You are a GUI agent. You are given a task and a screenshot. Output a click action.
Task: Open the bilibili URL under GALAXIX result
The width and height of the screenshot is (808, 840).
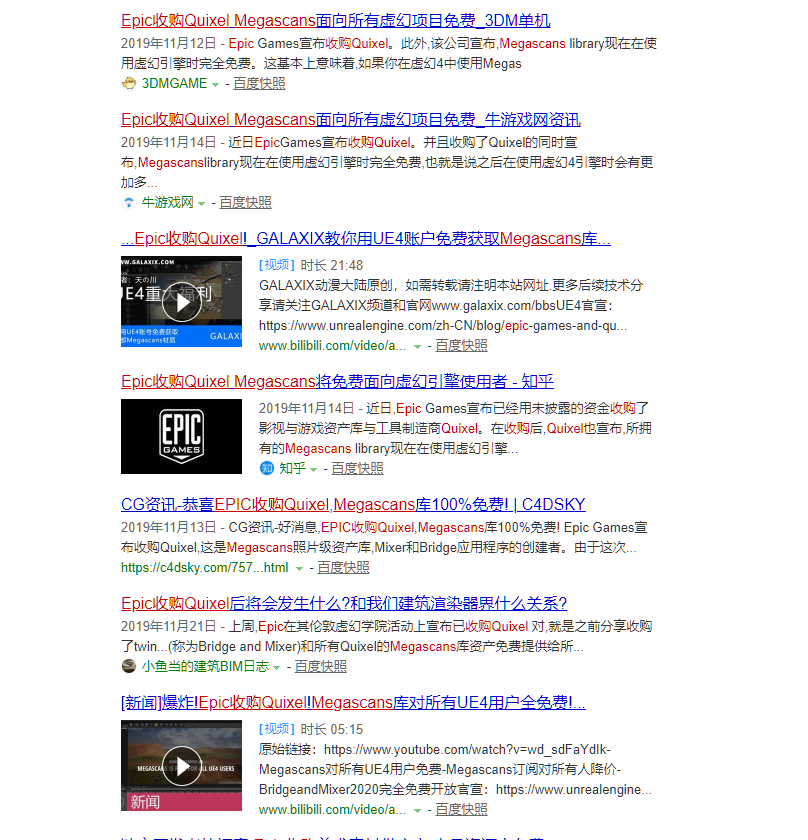click(332, 346)
